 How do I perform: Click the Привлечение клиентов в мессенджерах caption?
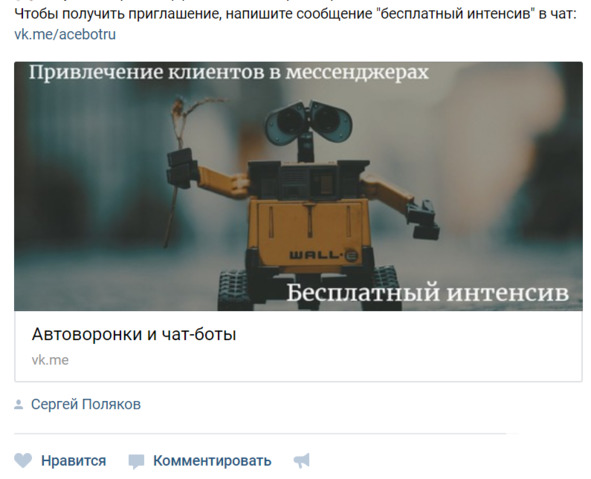tap(229, 72)
